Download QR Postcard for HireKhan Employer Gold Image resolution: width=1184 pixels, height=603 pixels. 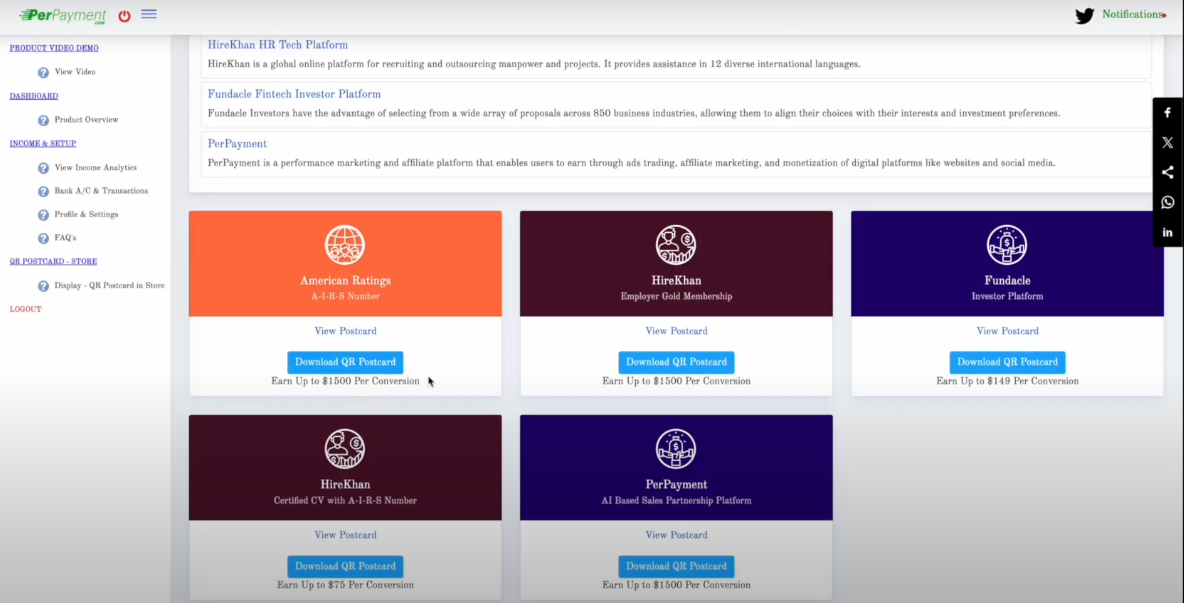[x=676, y=362]
